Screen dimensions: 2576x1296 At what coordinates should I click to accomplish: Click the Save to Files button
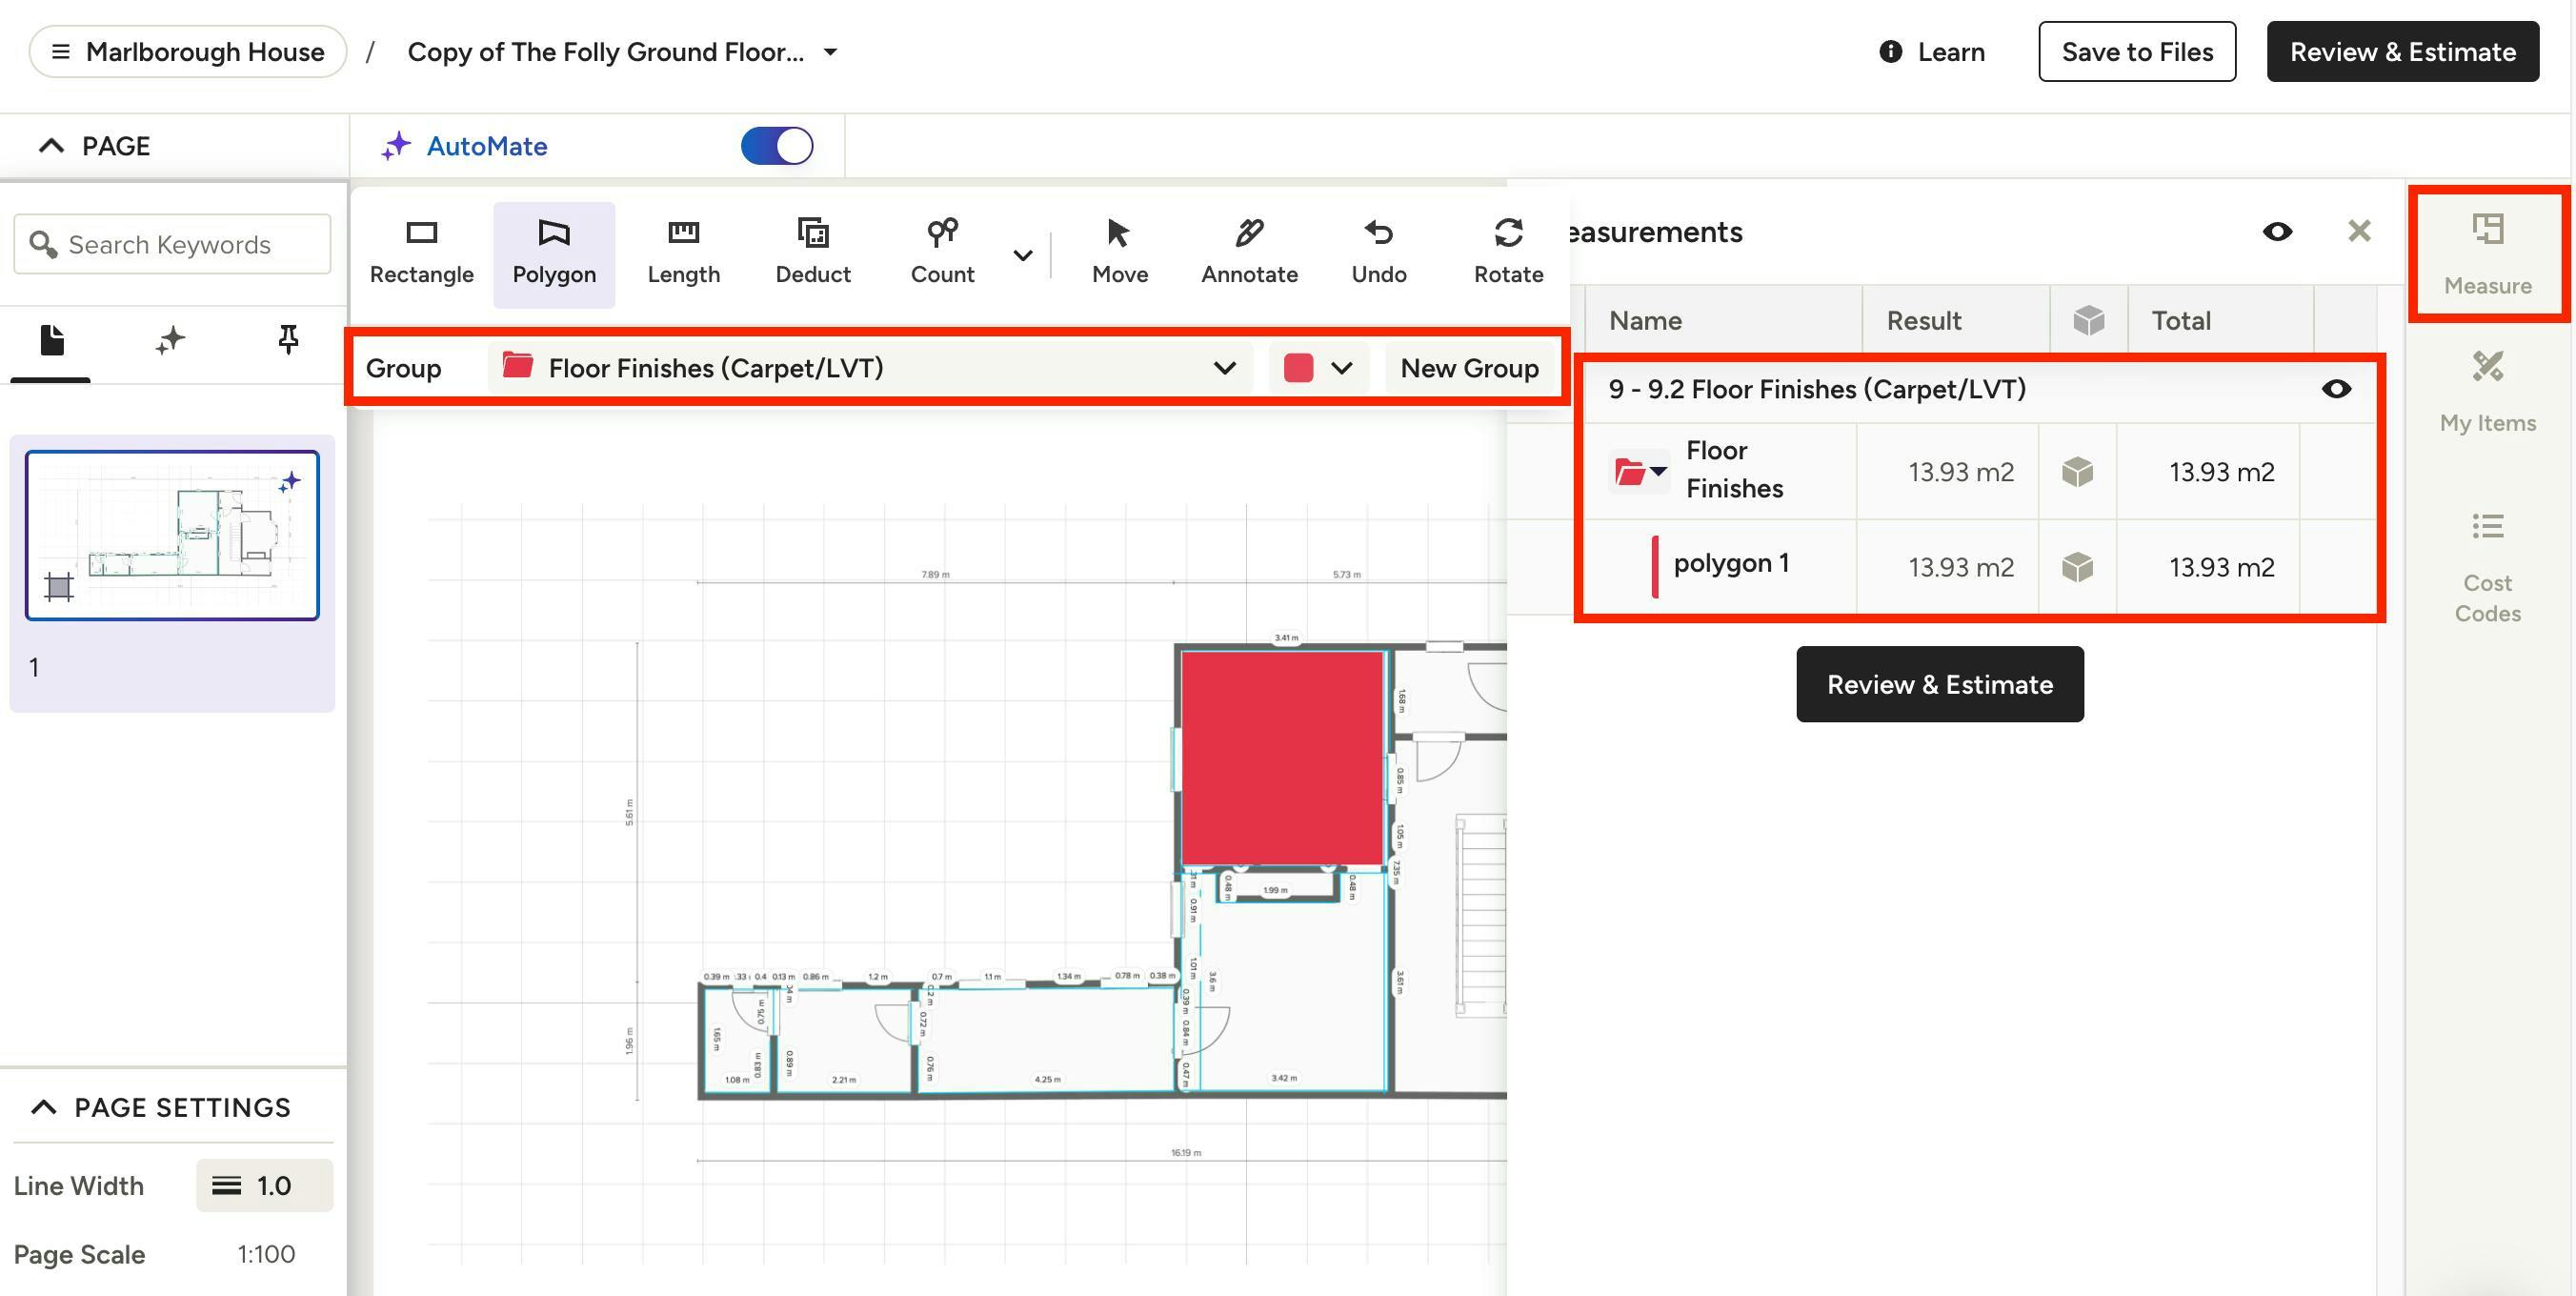click(x=2137, y=51)
